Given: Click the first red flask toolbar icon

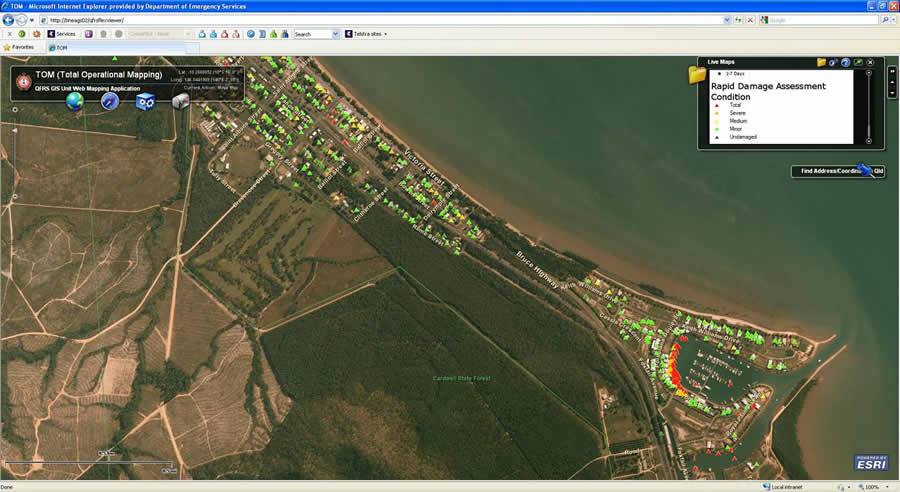Looking at the screenshot, I should tap(224, 34).
